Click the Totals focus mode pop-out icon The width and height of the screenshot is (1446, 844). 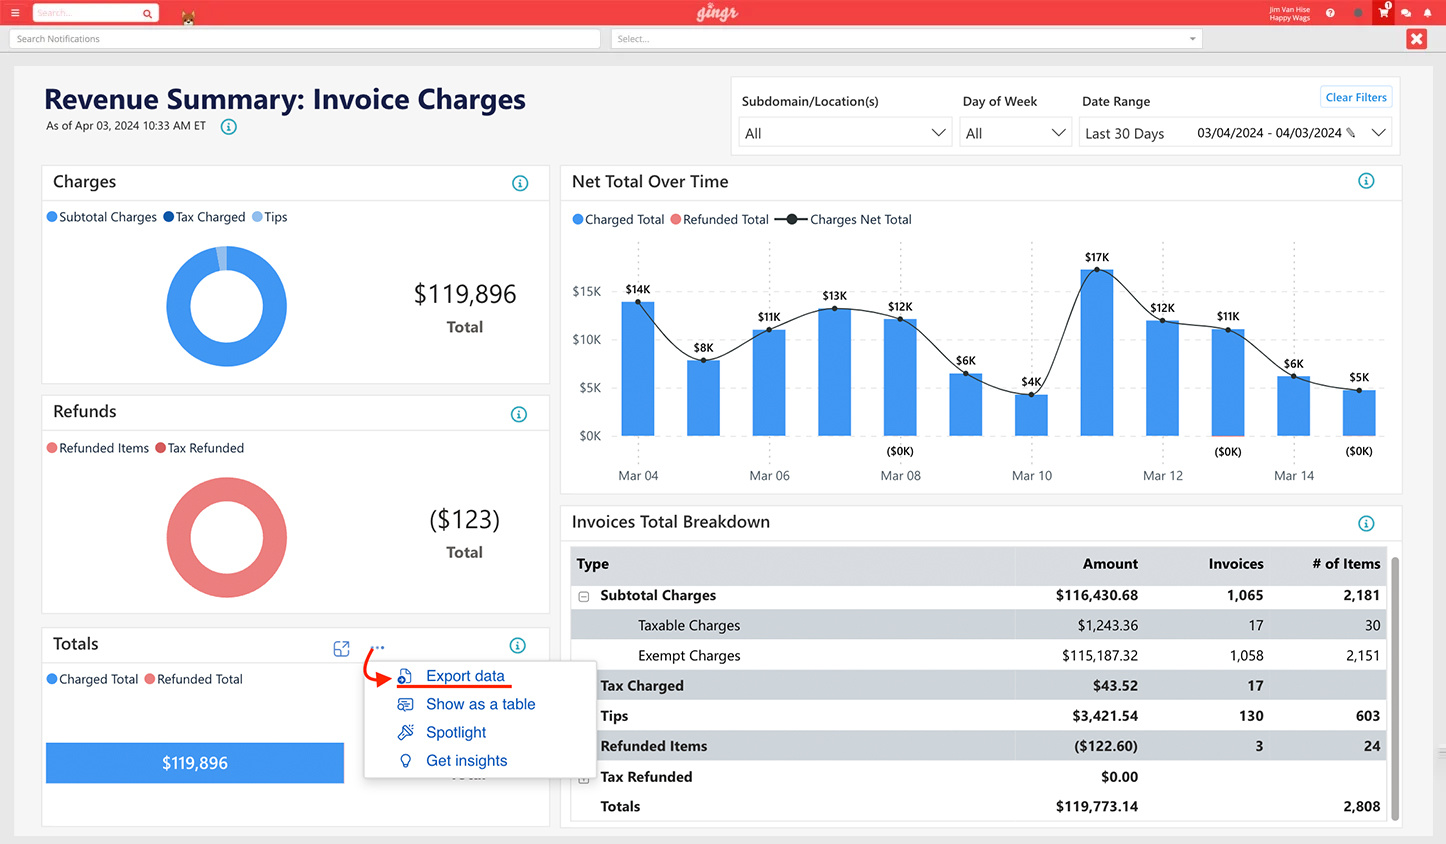(x=342, y=649)
